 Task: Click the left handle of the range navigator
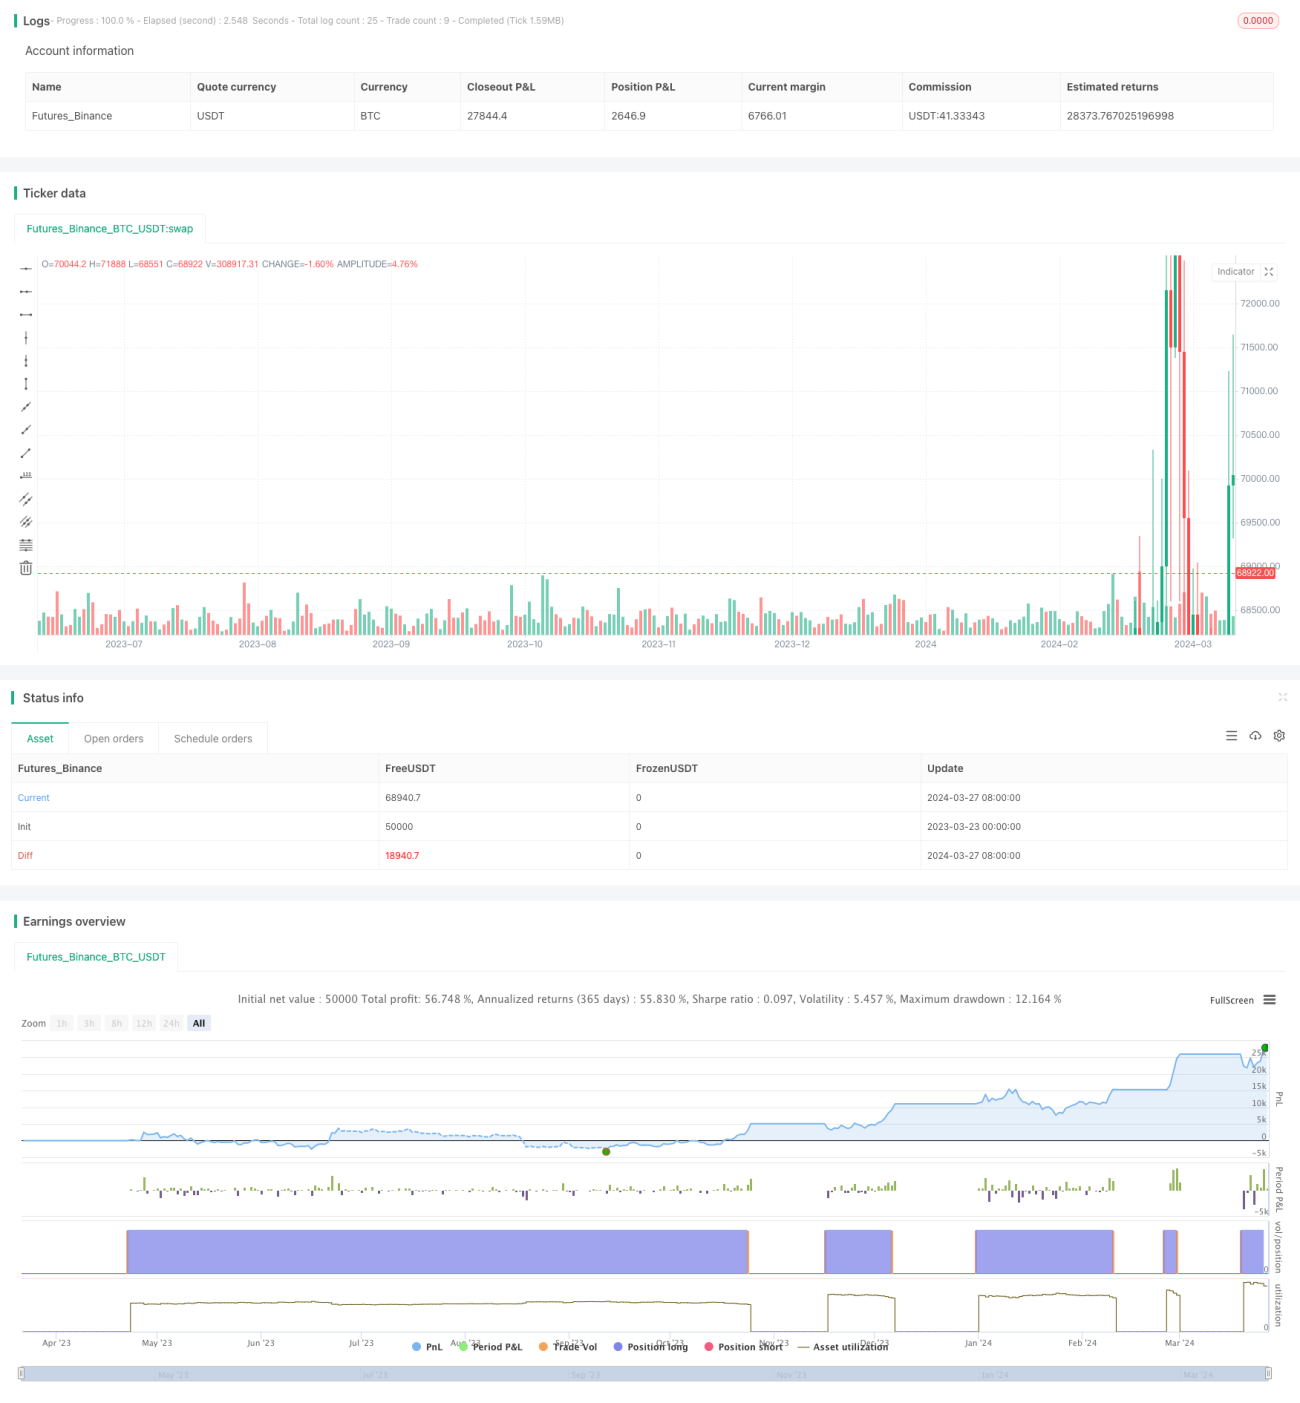pyautogui.click(x=22, y=1374)
